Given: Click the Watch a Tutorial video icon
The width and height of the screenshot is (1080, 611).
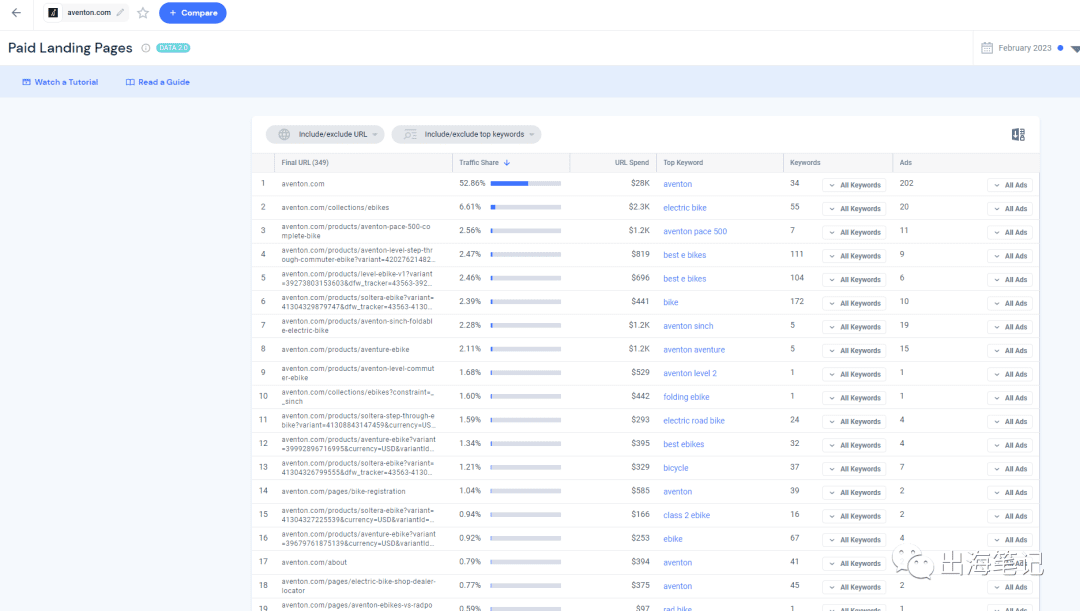Looking at the screenshot, I should [26, 82].
